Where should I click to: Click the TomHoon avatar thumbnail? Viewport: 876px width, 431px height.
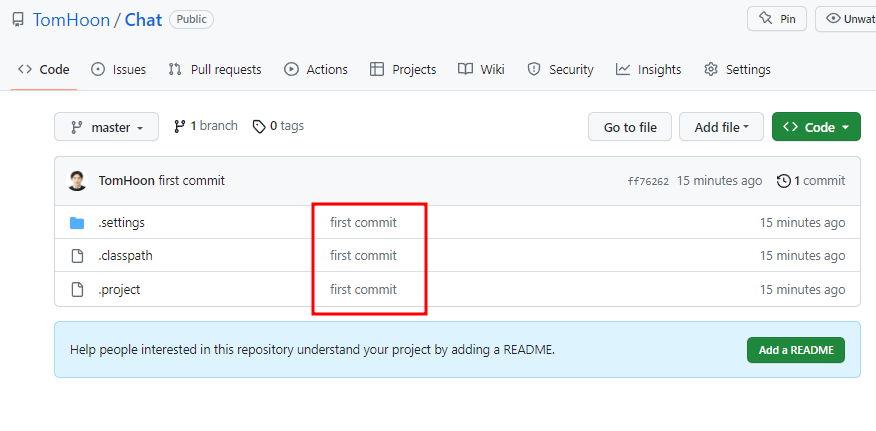pyautogui.click(x=77, y=181)
